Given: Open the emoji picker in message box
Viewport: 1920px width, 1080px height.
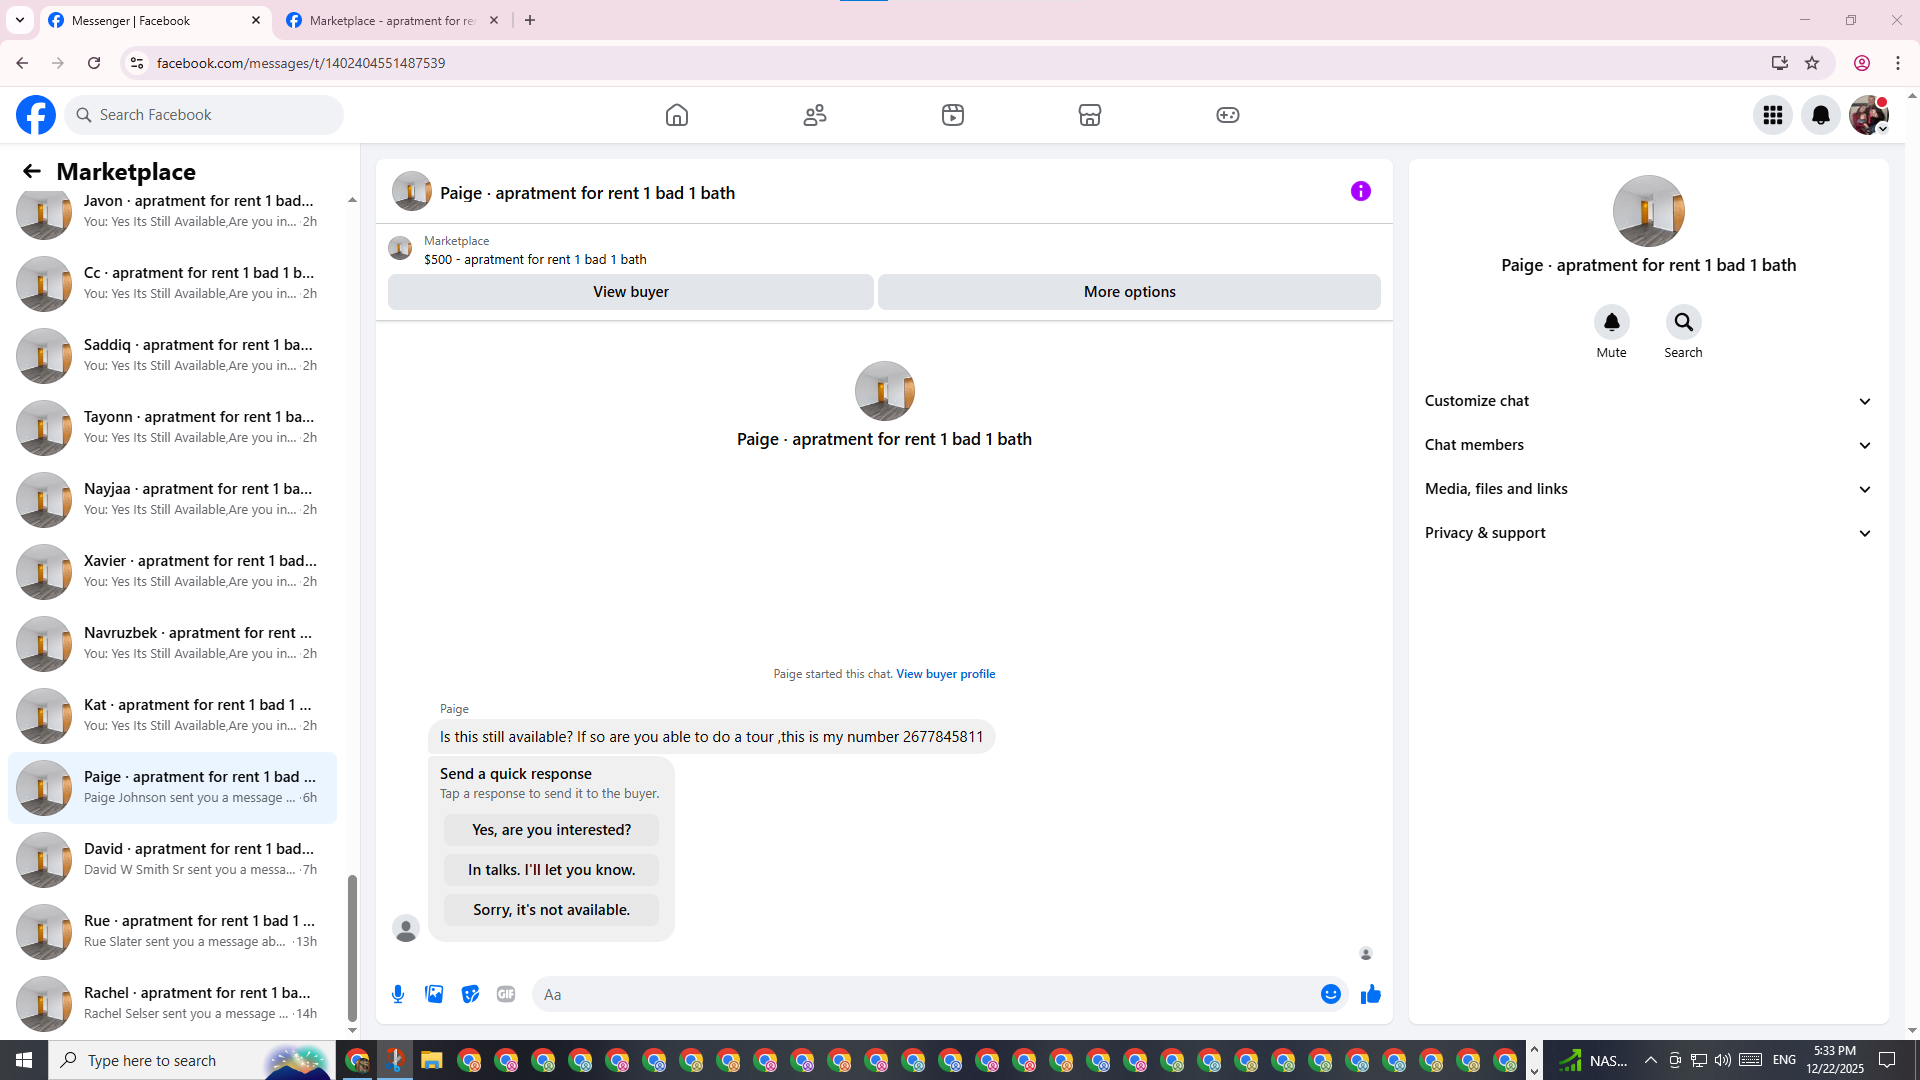Looking at the screenshot, I should (1330, 994).
